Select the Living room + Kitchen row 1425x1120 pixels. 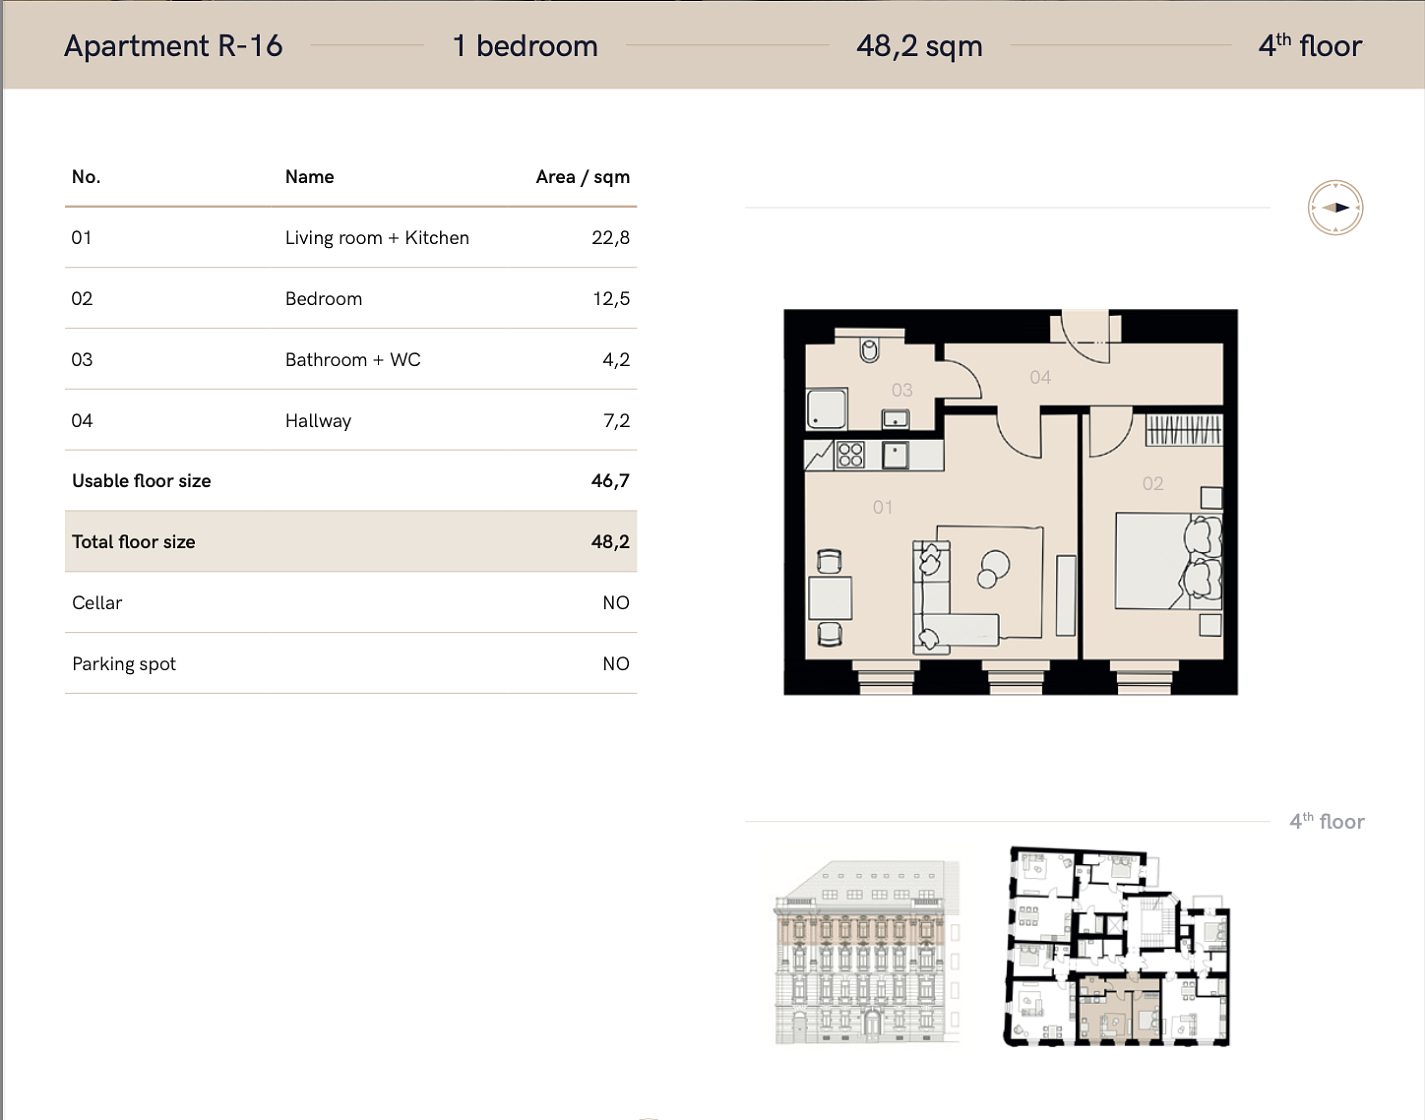[x=351, y=238]
